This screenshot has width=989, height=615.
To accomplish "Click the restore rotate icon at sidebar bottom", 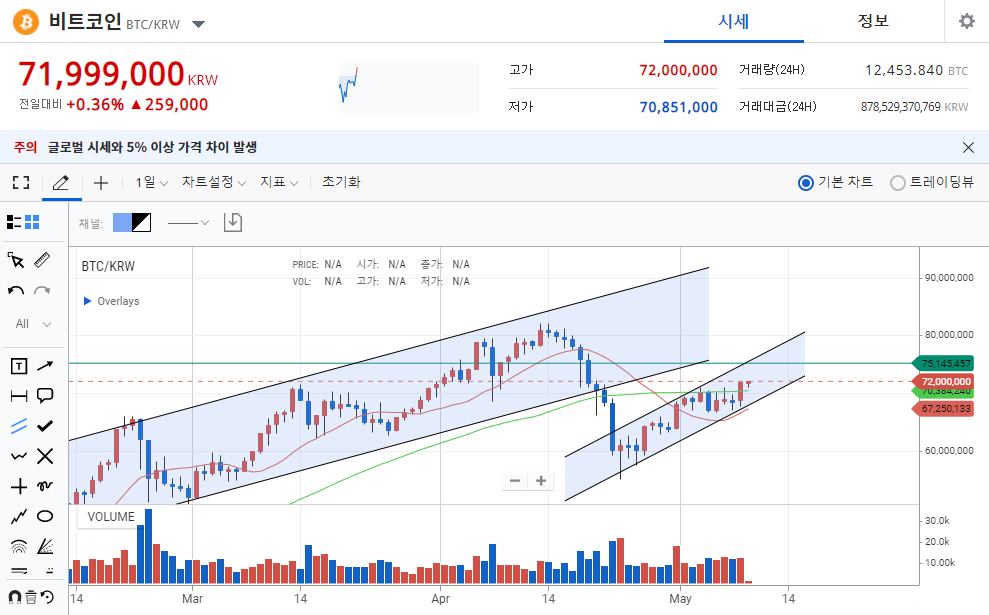I will [47, 597].
